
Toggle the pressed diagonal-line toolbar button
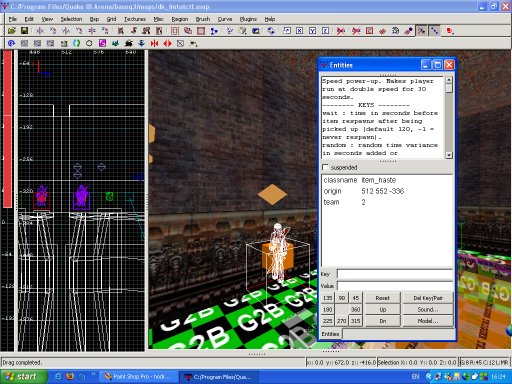435,31
